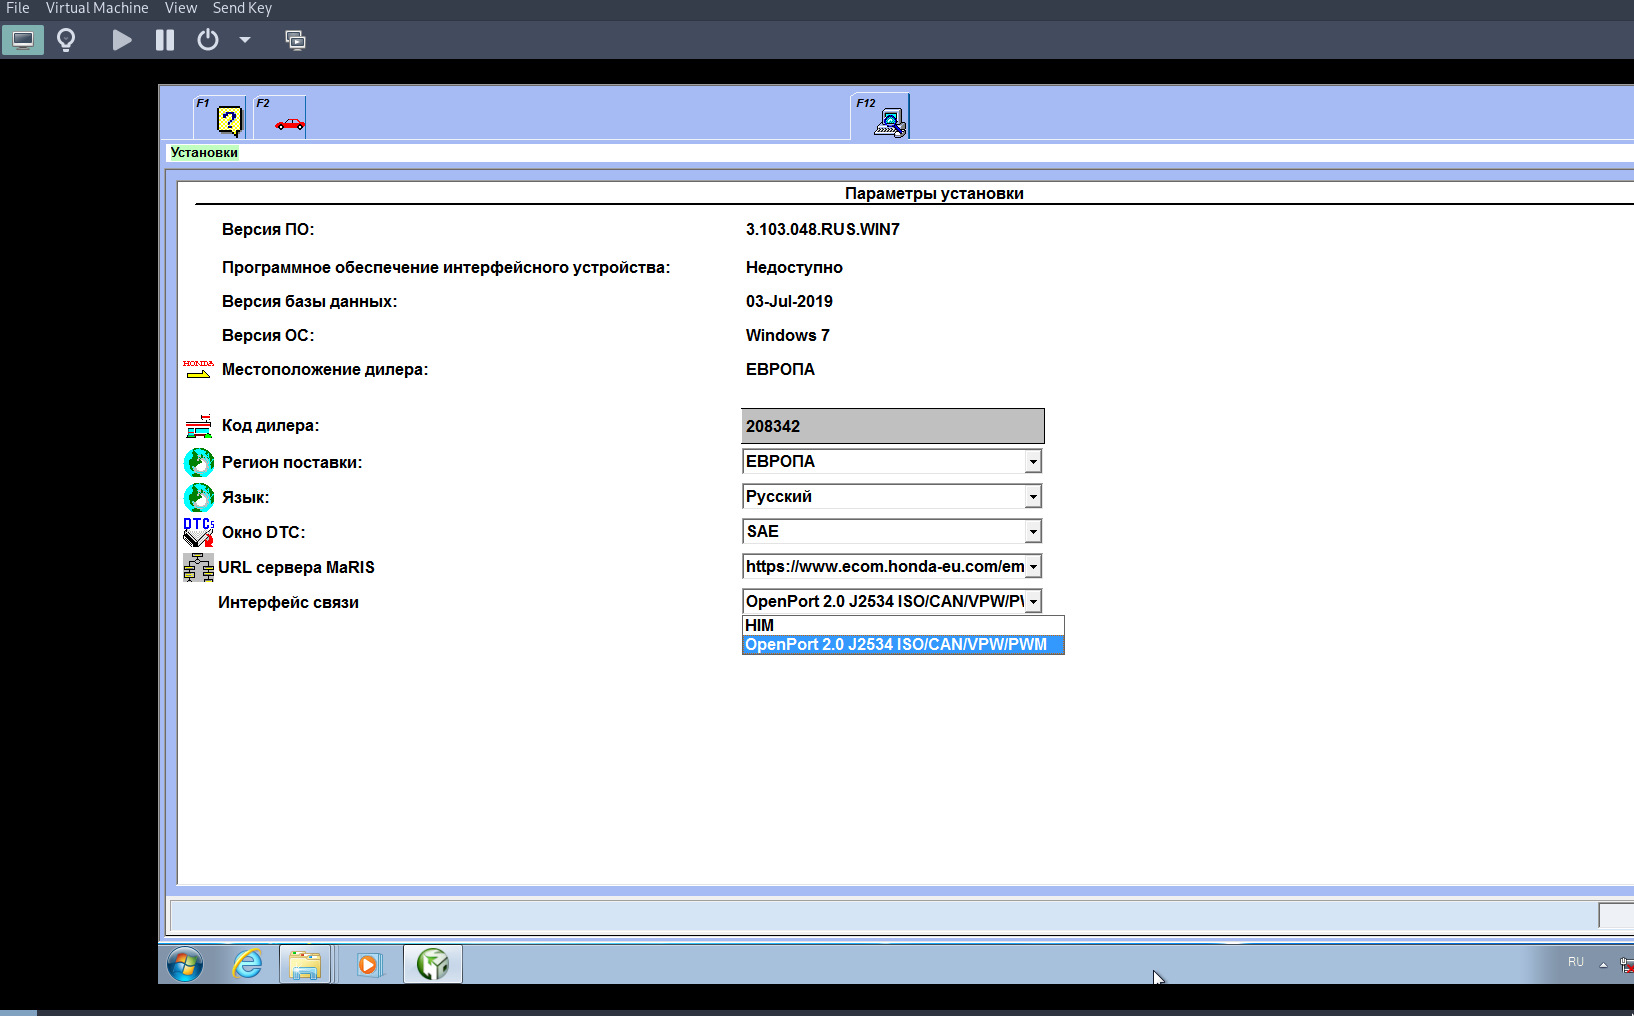
Task: Select HIM from interface list
Action: (903, 626)
